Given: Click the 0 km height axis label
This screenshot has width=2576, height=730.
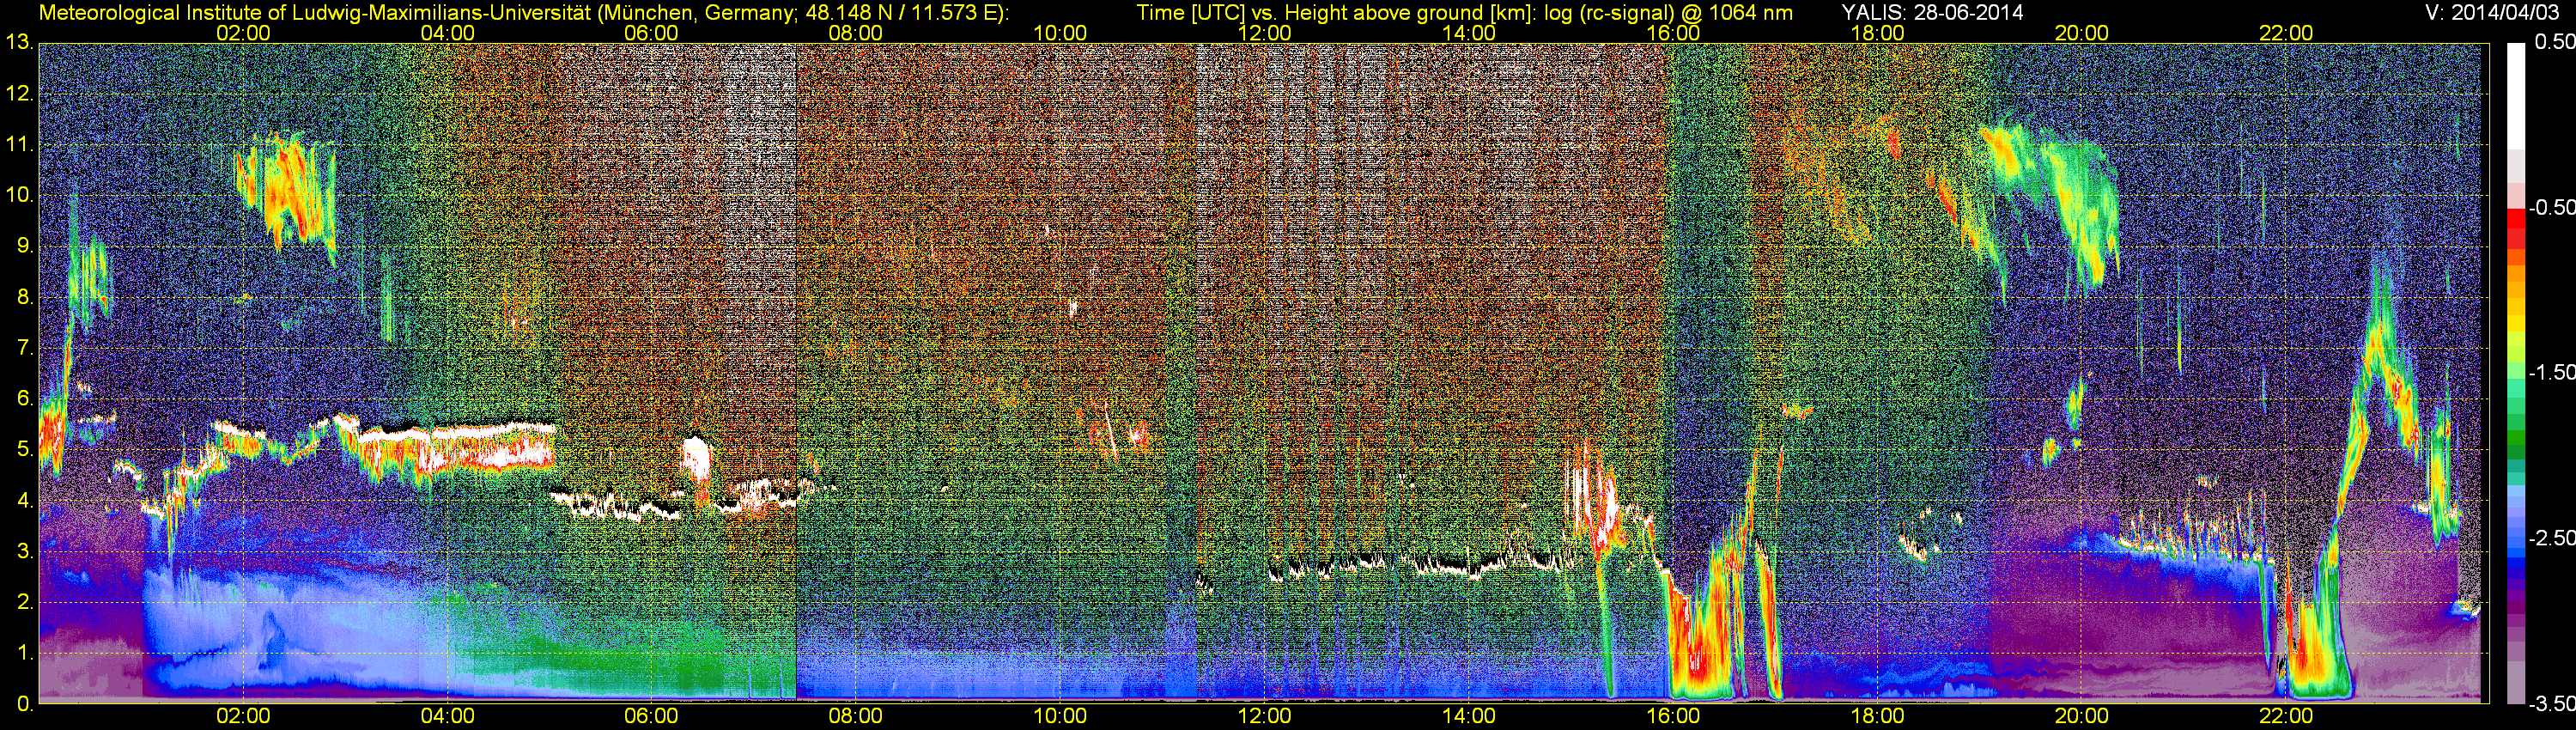Looking at the screenshot, I should [25, 704].
